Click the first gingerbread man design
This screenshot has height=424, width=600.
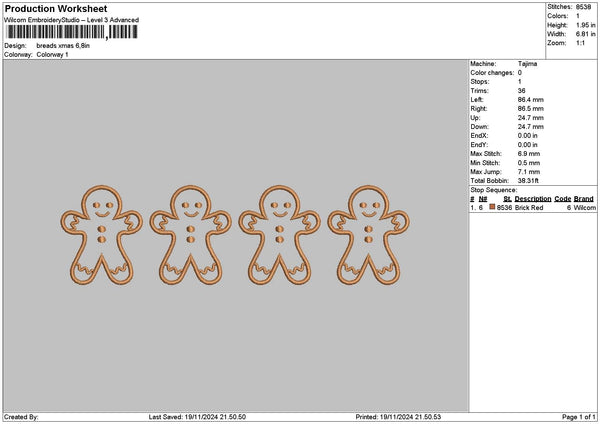[x=101, y=235]
